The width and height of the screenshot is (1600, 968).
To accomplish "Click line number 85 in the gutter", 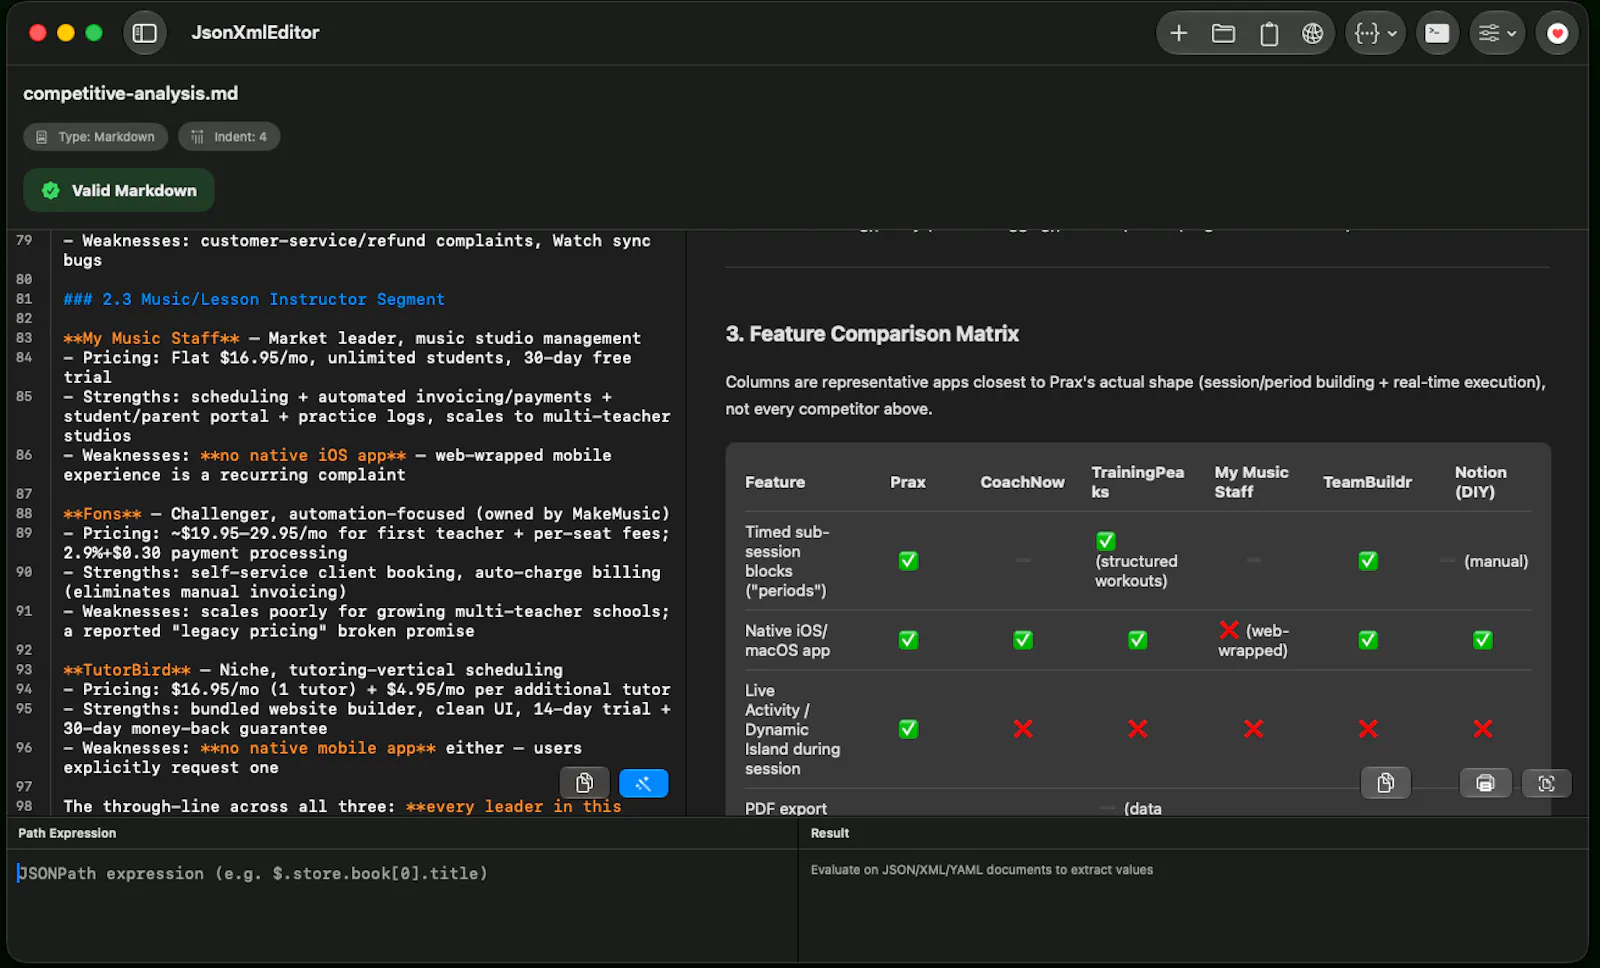I will tap(24, 397).
